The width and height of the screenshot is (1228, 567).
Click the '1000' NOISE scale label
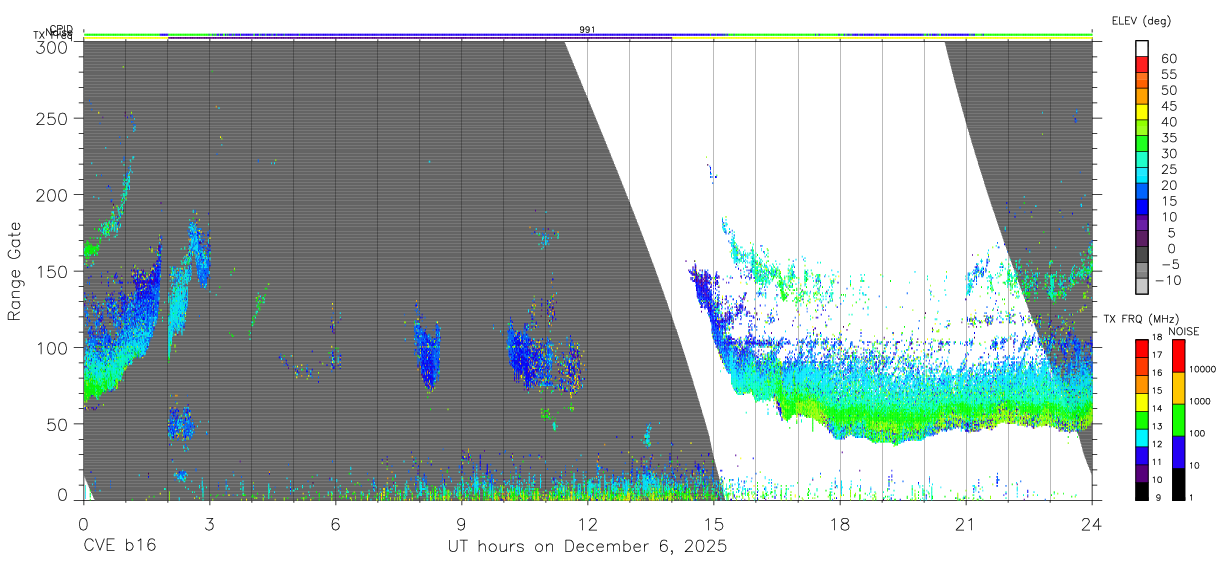coord(1201,401)
